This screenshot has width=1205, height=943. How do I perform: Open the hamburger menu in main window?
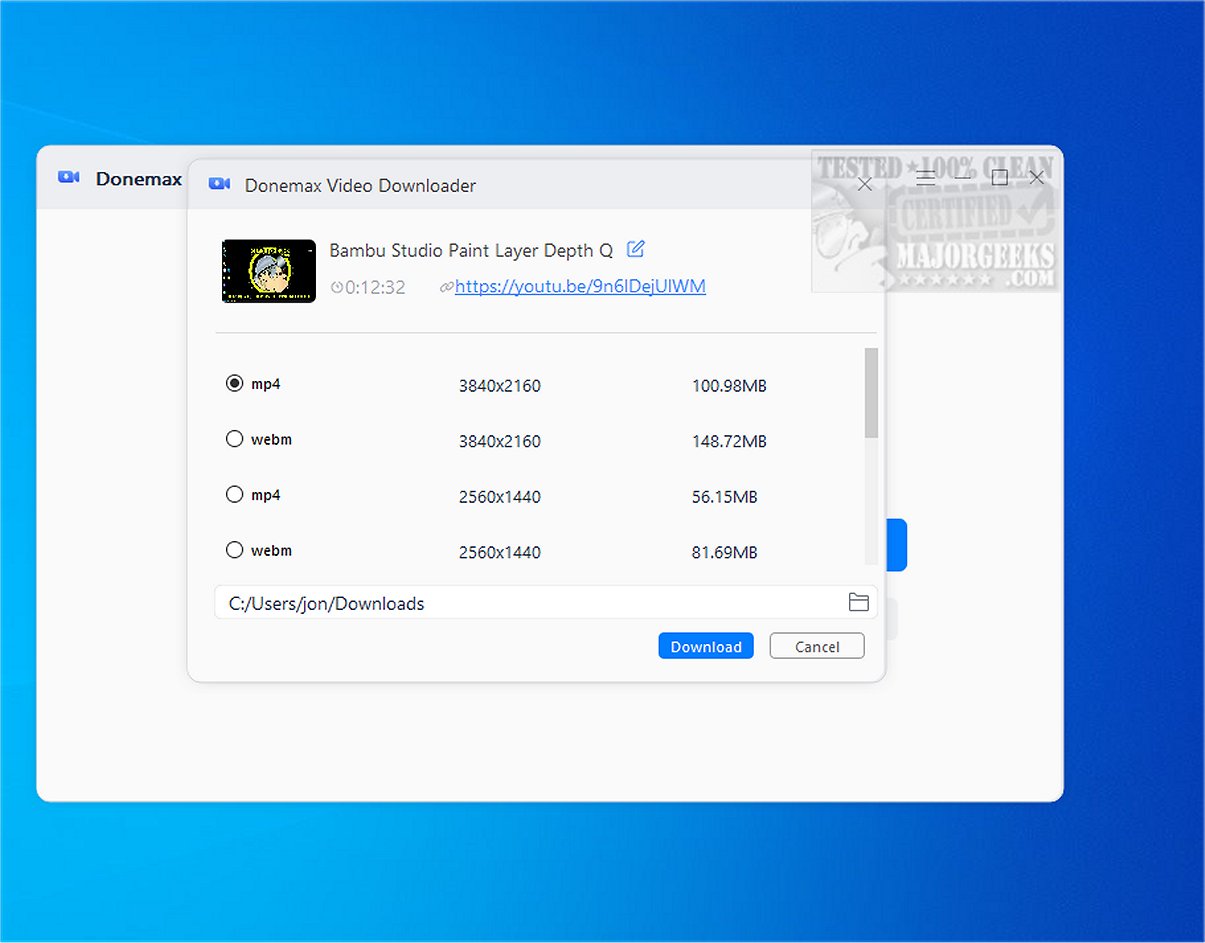pyautogui.click(x=926, y=178)
